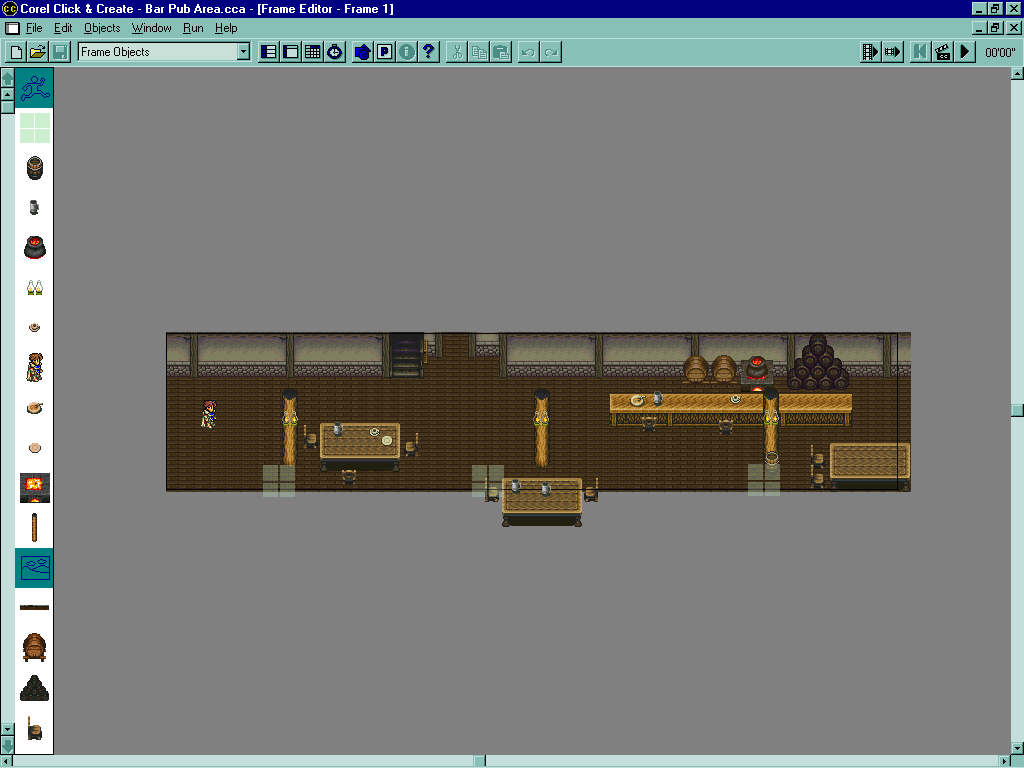Click the horizontal scrollbar thumb at the bottom
This screenshot has width=1024, height=768.
pyautogui.click(x=479, y=761)
